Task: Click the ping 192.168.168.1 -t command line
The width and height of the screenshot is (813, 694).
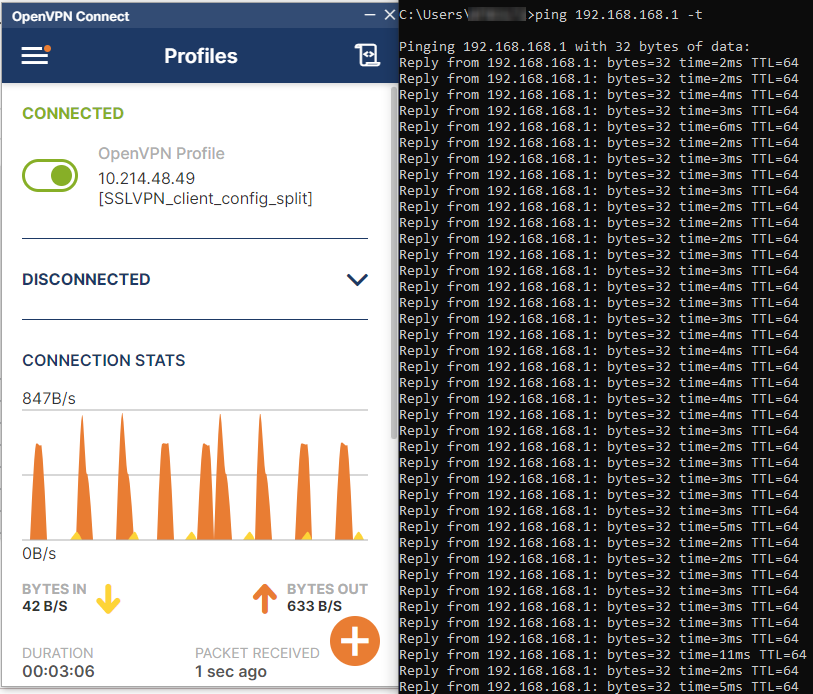Action: coord(551,15)
